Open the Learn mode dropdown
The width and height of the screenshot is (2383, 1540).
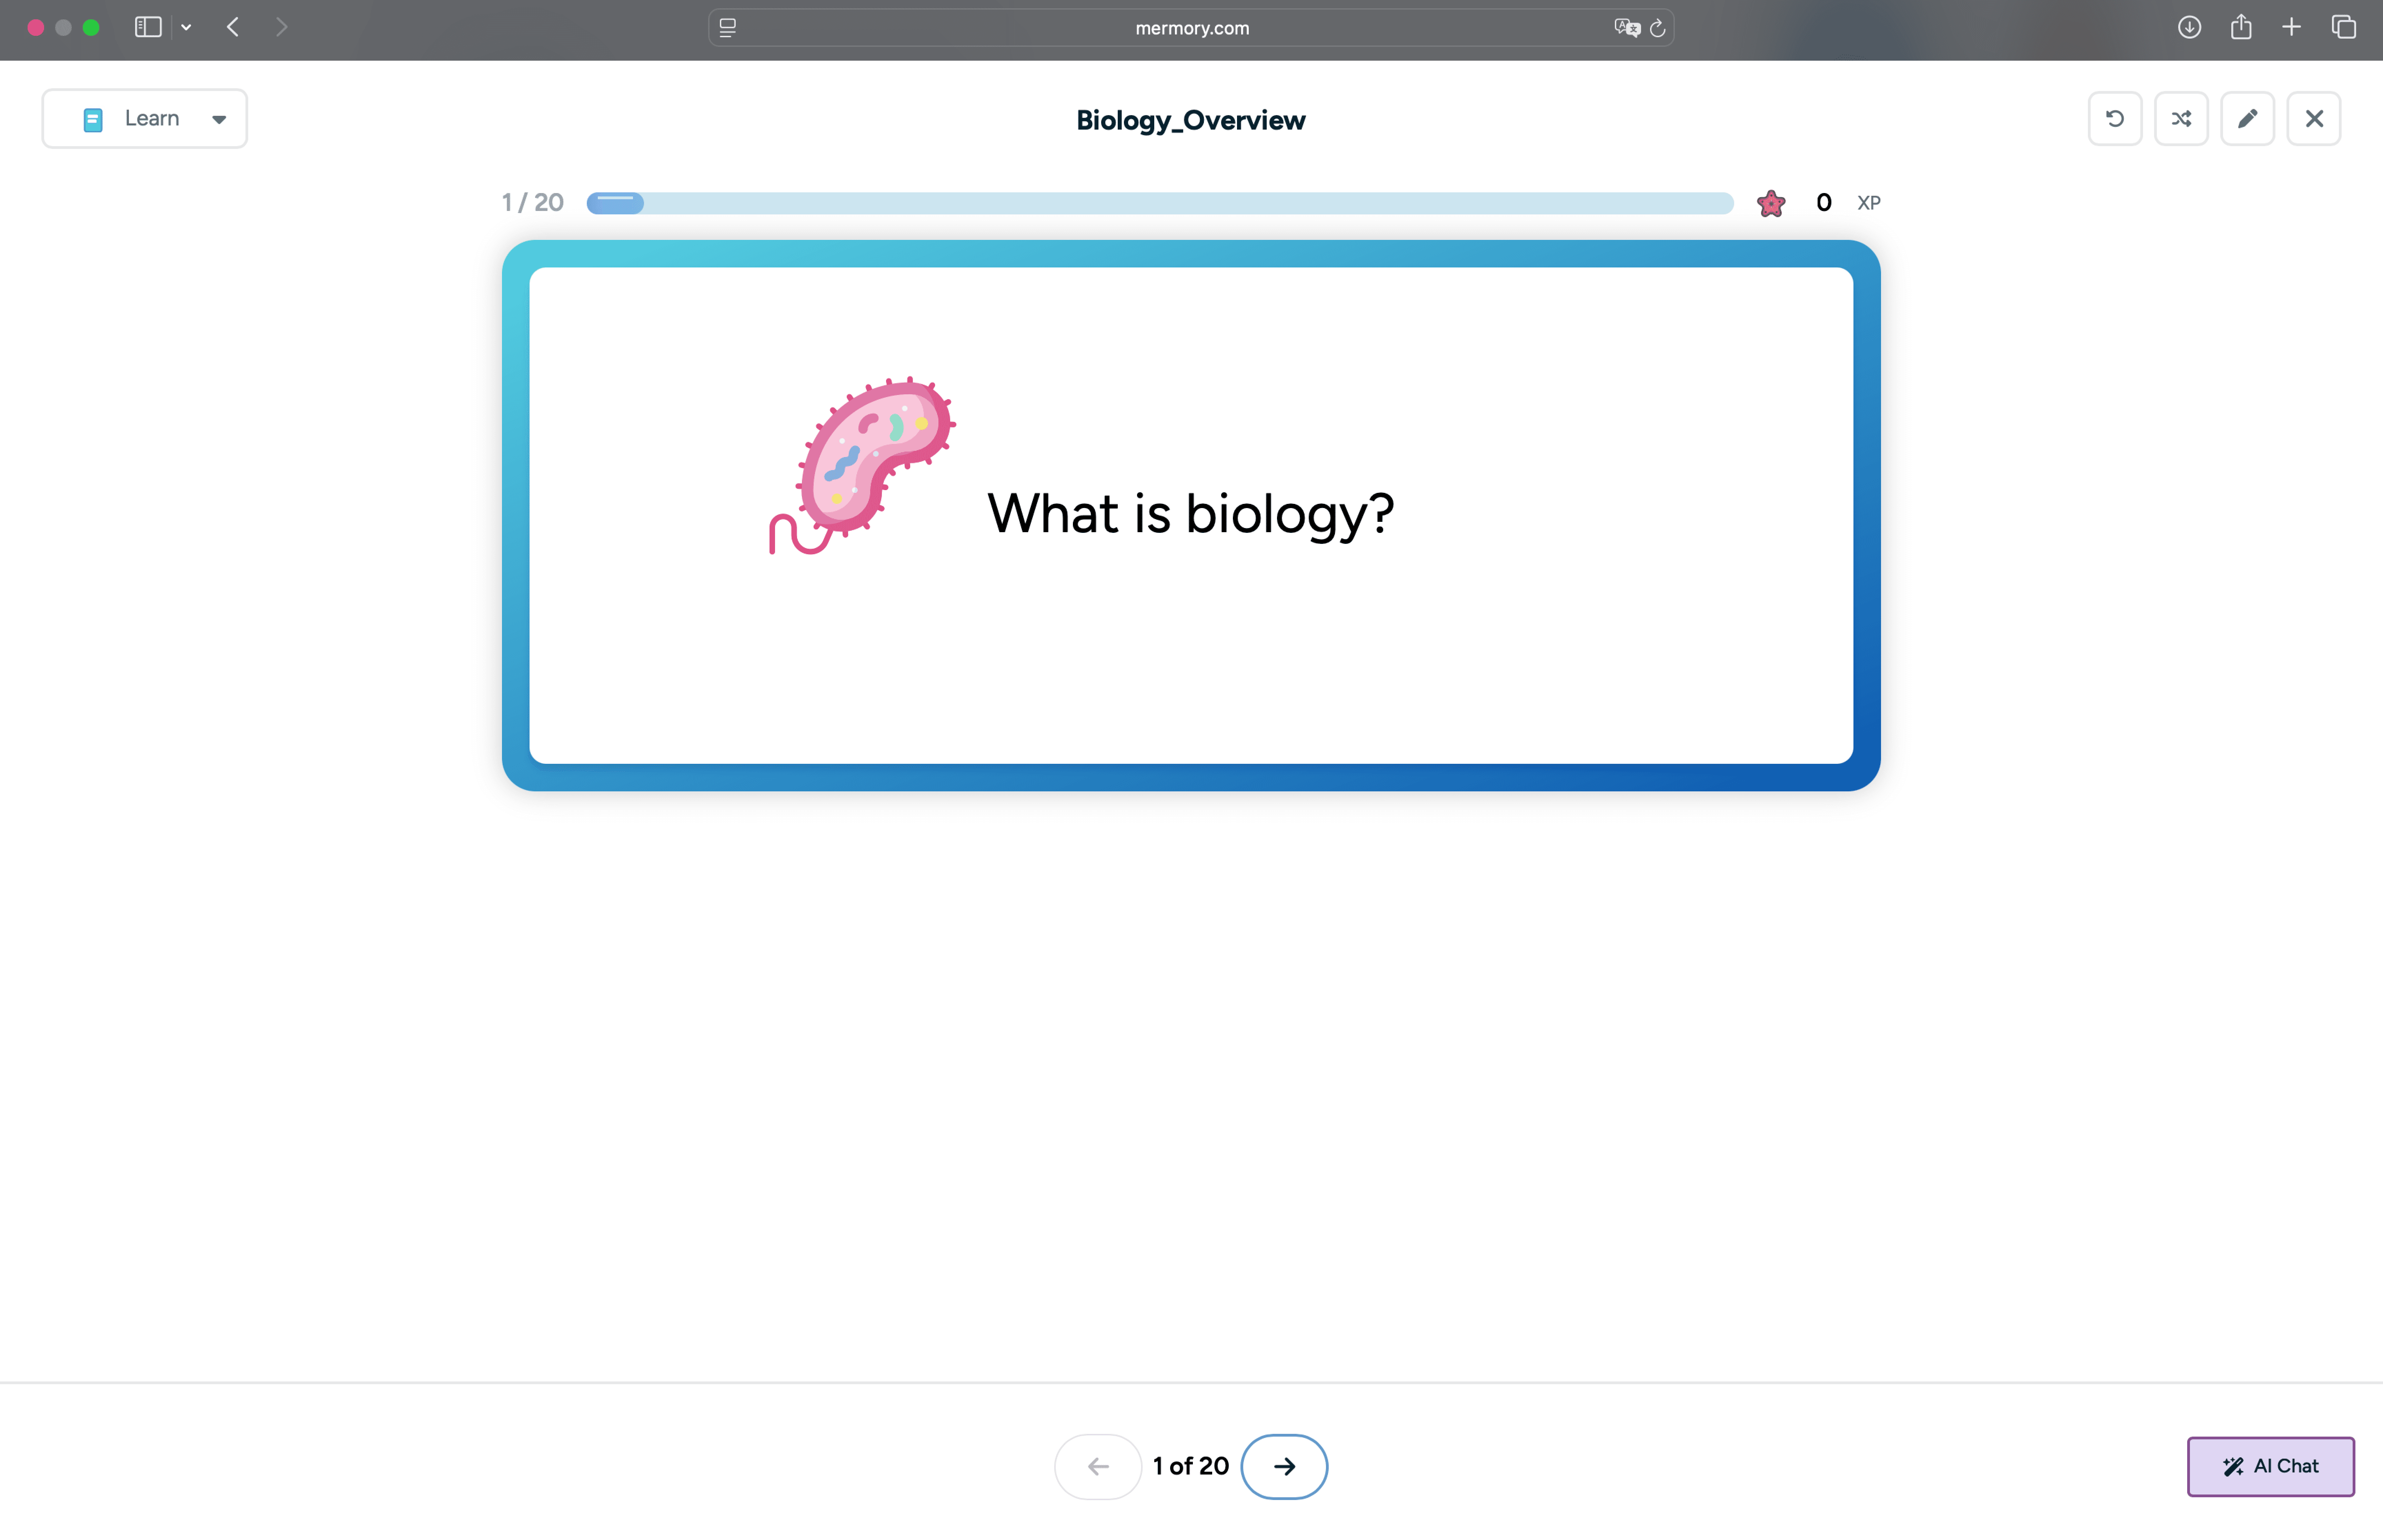point(145,119)
